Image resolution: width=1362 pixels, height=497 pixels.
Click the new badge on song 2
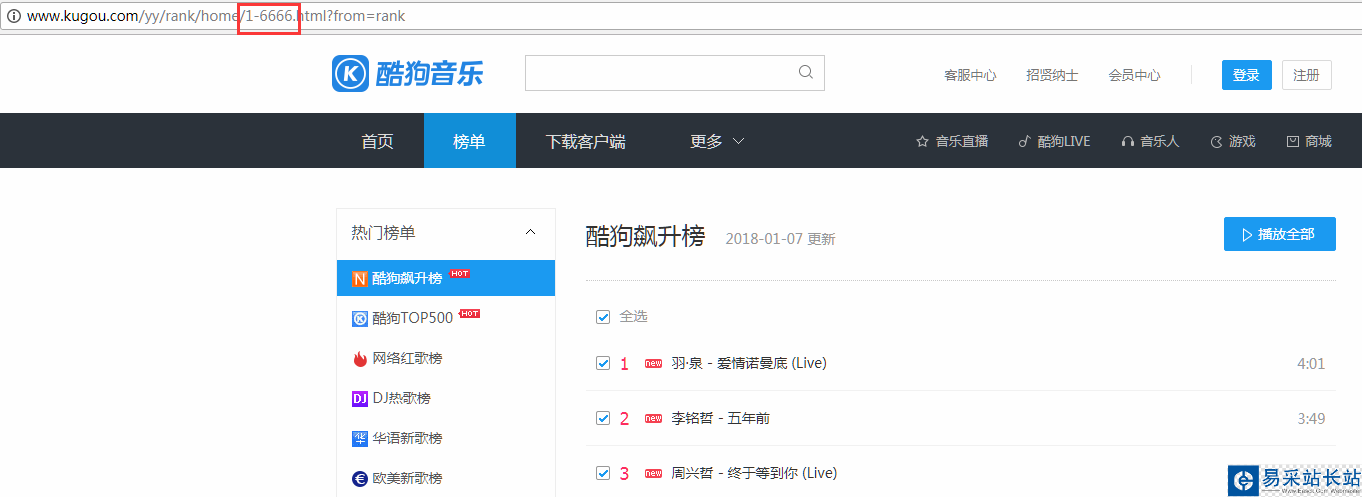[x=654, y=419]
